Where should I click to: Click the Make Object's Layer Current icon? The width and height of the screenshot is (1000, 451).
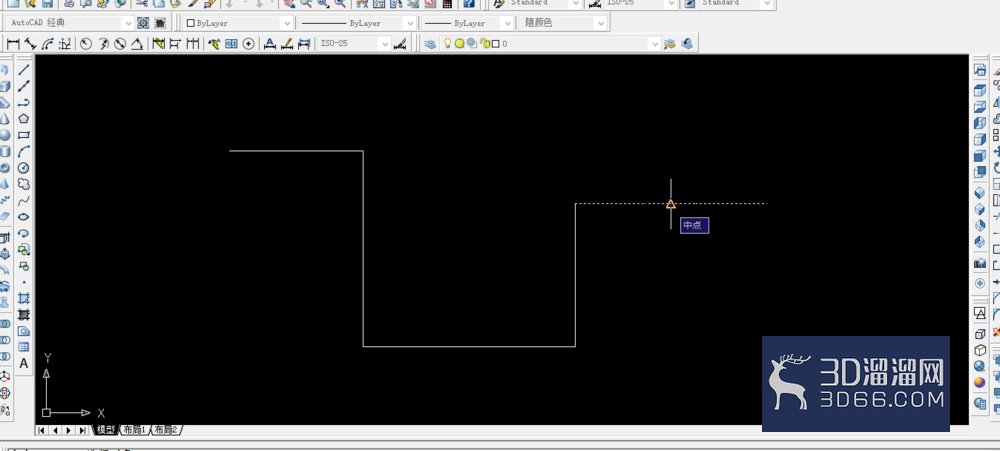pos(670,44)
